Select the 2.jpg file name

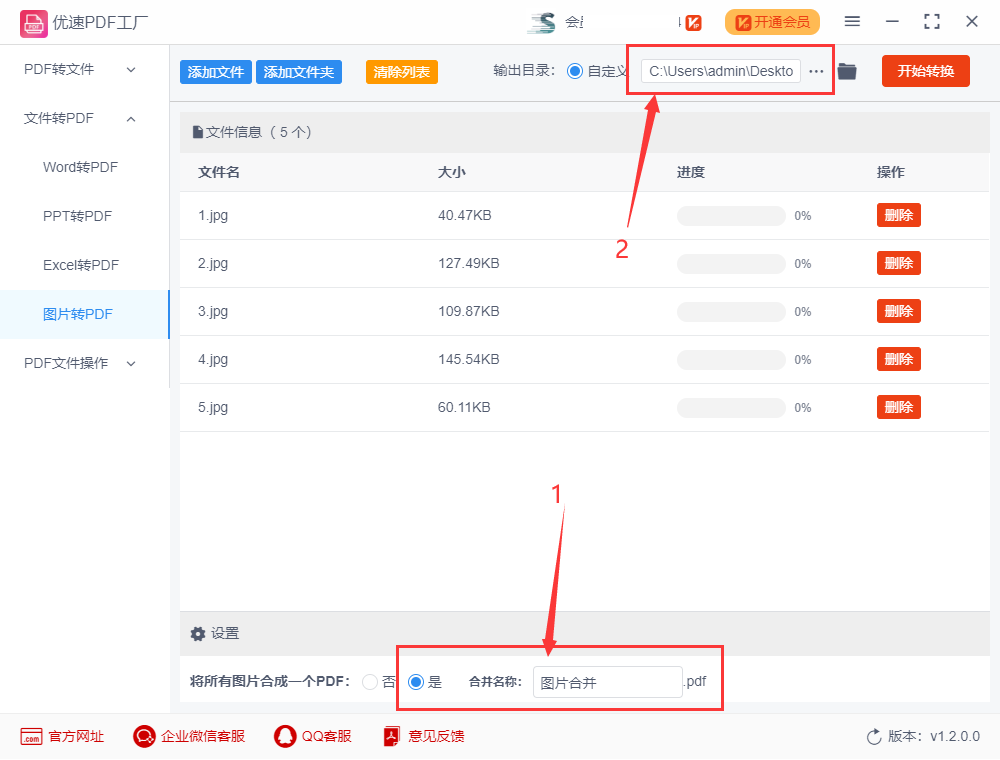point(213,263)
